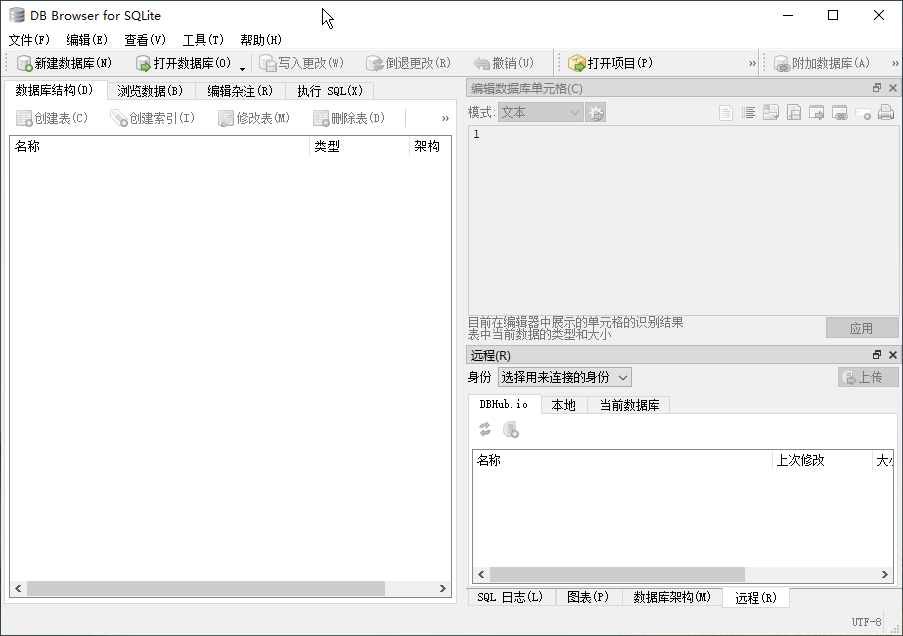Click the window-with-chain-link icon in the cell editor
The width and height of the screenshot is (903, 636).
point(840,112)
